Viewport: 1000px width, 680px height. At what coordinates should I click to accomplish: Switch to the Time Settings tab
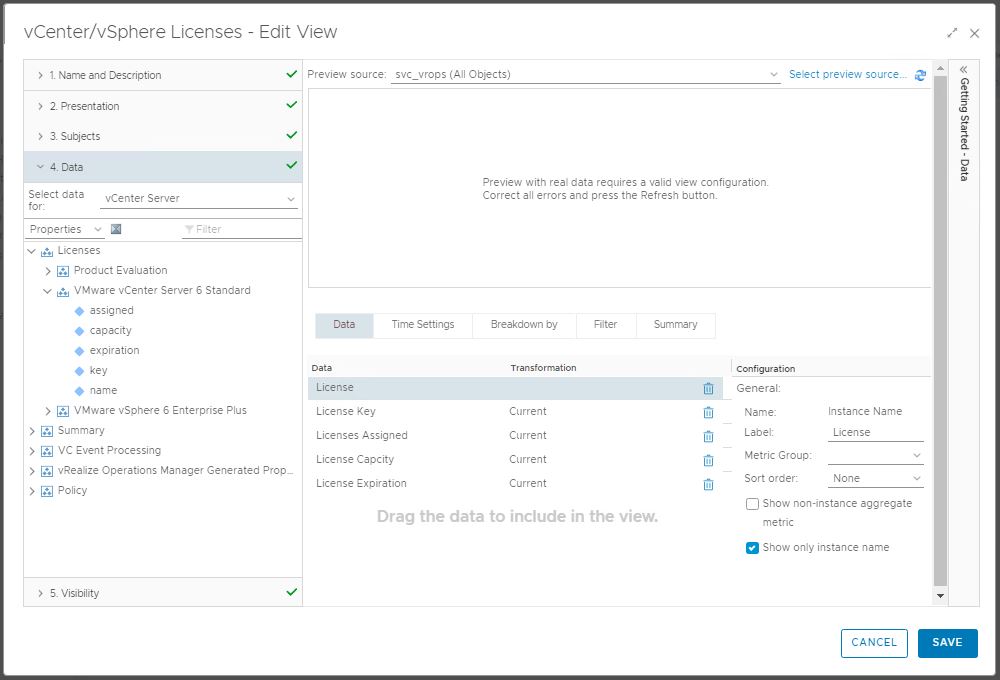pos(422,325)
